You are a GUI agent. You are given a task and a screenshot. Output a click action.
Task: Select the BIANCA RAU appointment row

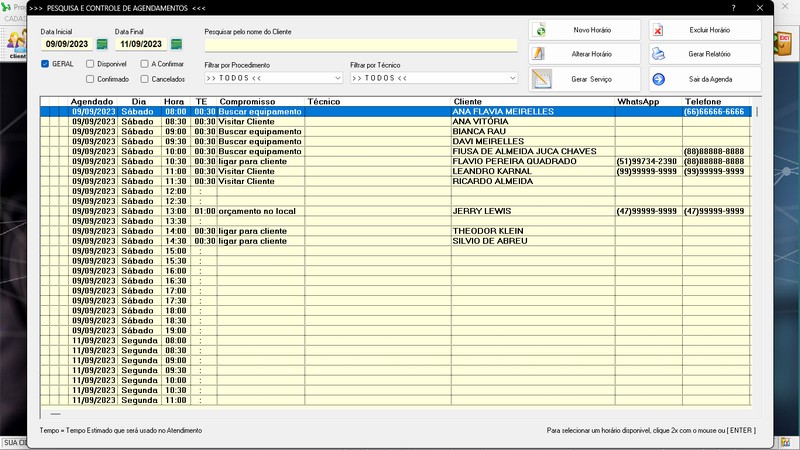(395, 131)
